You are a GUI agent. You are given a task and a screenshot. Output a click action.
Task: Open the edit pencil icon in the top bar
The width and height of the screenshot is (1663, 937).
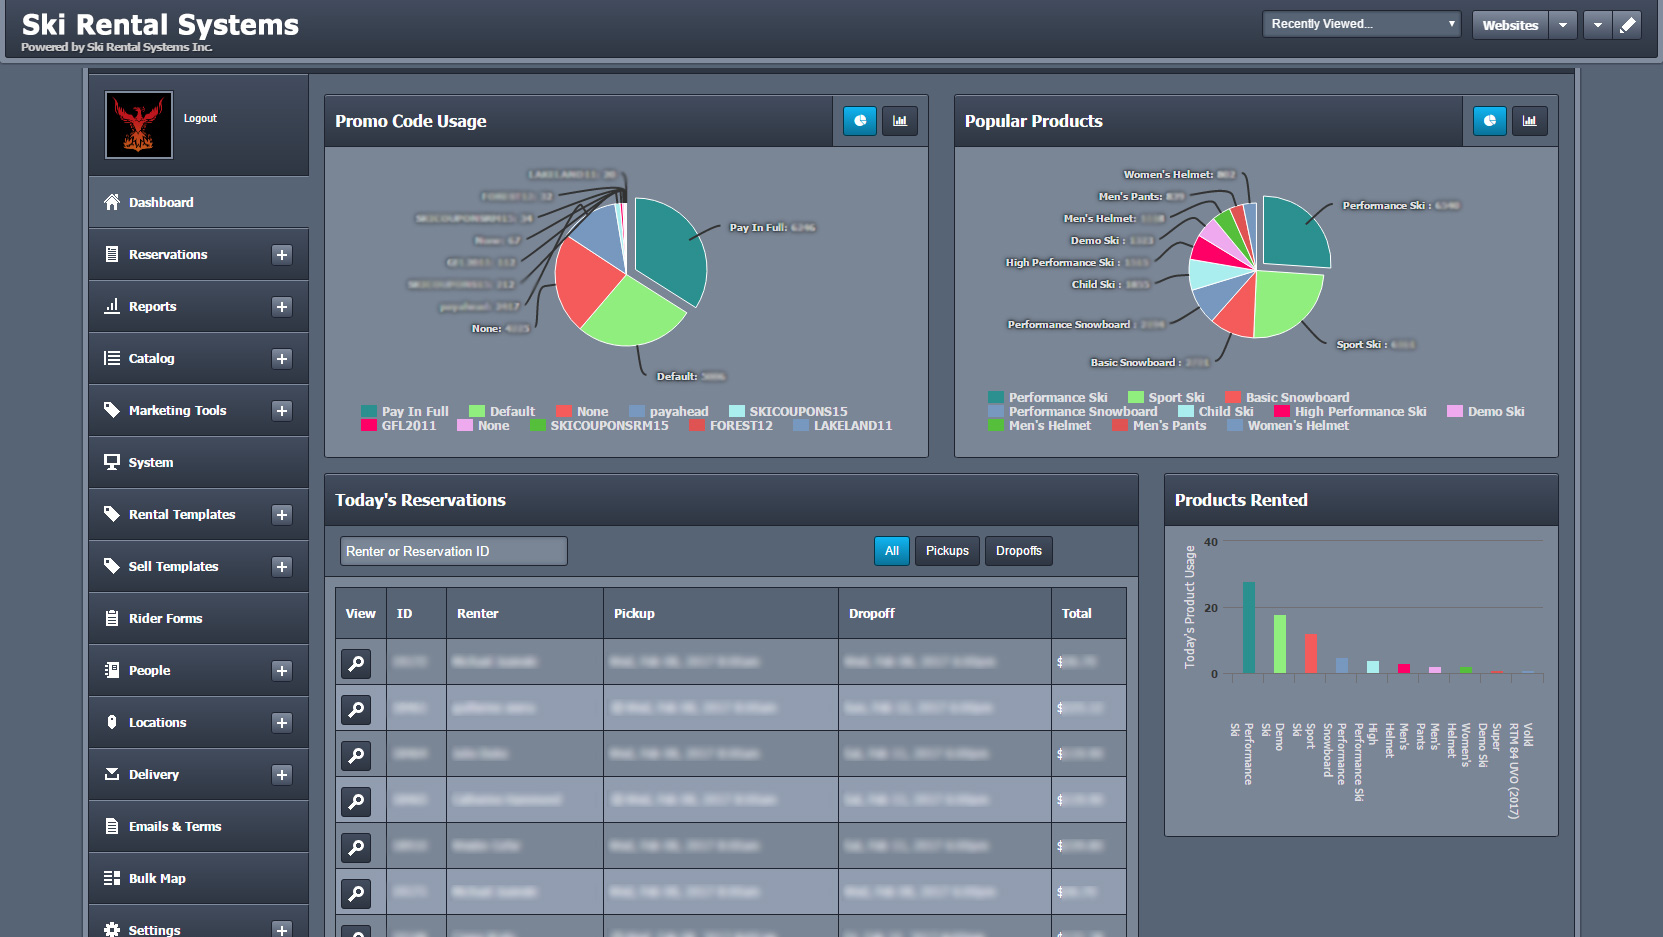(x=1627, y=24)
